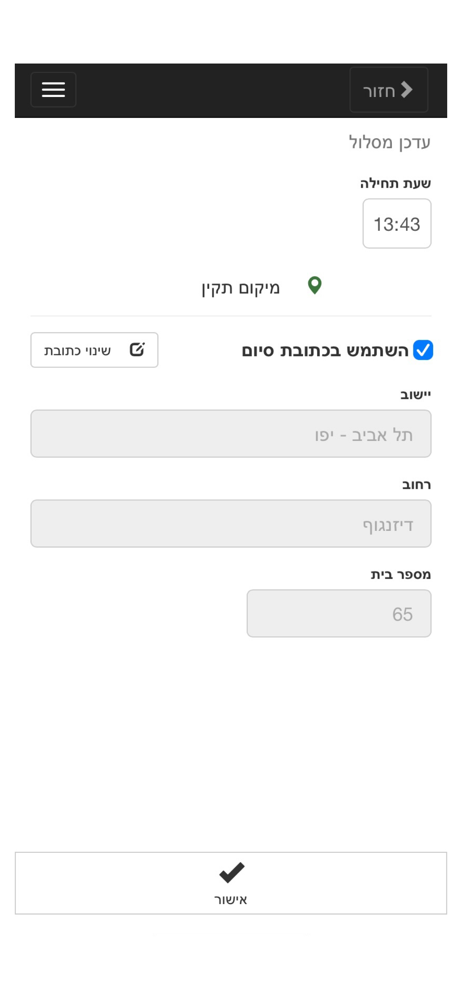Click the עדכן מסלול page title
This screenshot has width=462, height=1000.
[390, 142]
